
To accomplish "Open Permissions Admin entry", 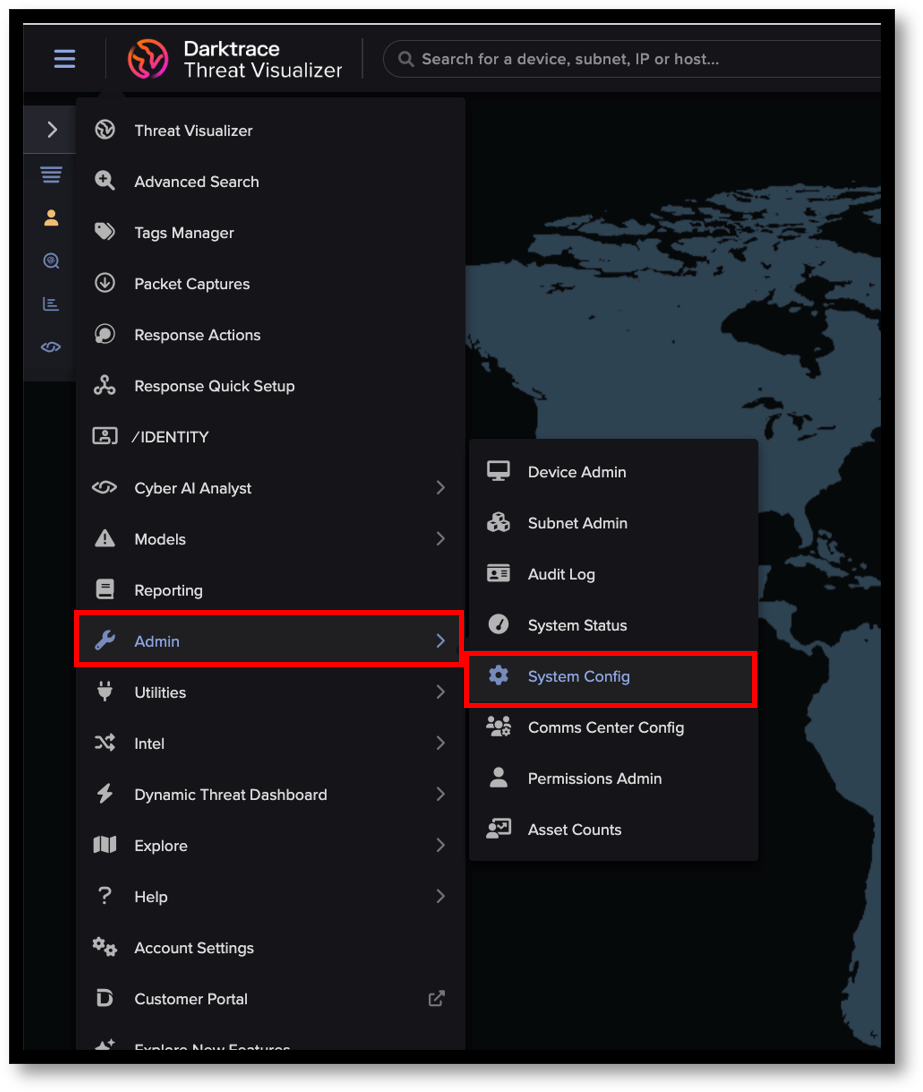I will coord(613,778).
